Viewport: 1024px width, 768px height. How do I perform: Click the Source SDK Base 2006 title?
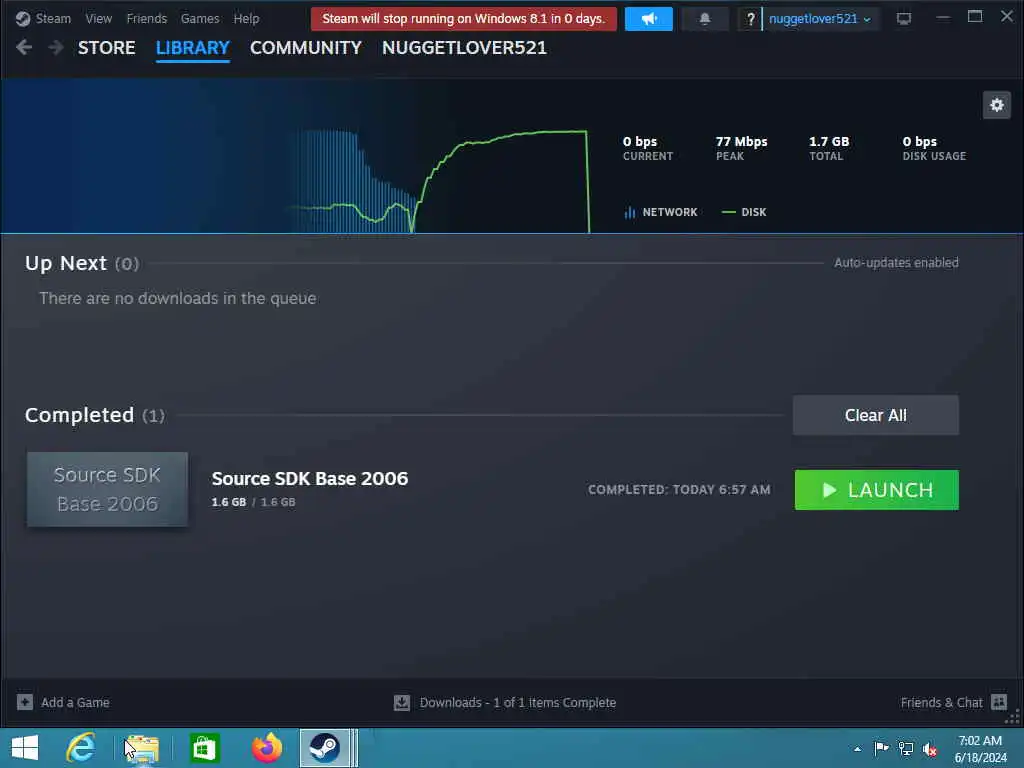310,479
